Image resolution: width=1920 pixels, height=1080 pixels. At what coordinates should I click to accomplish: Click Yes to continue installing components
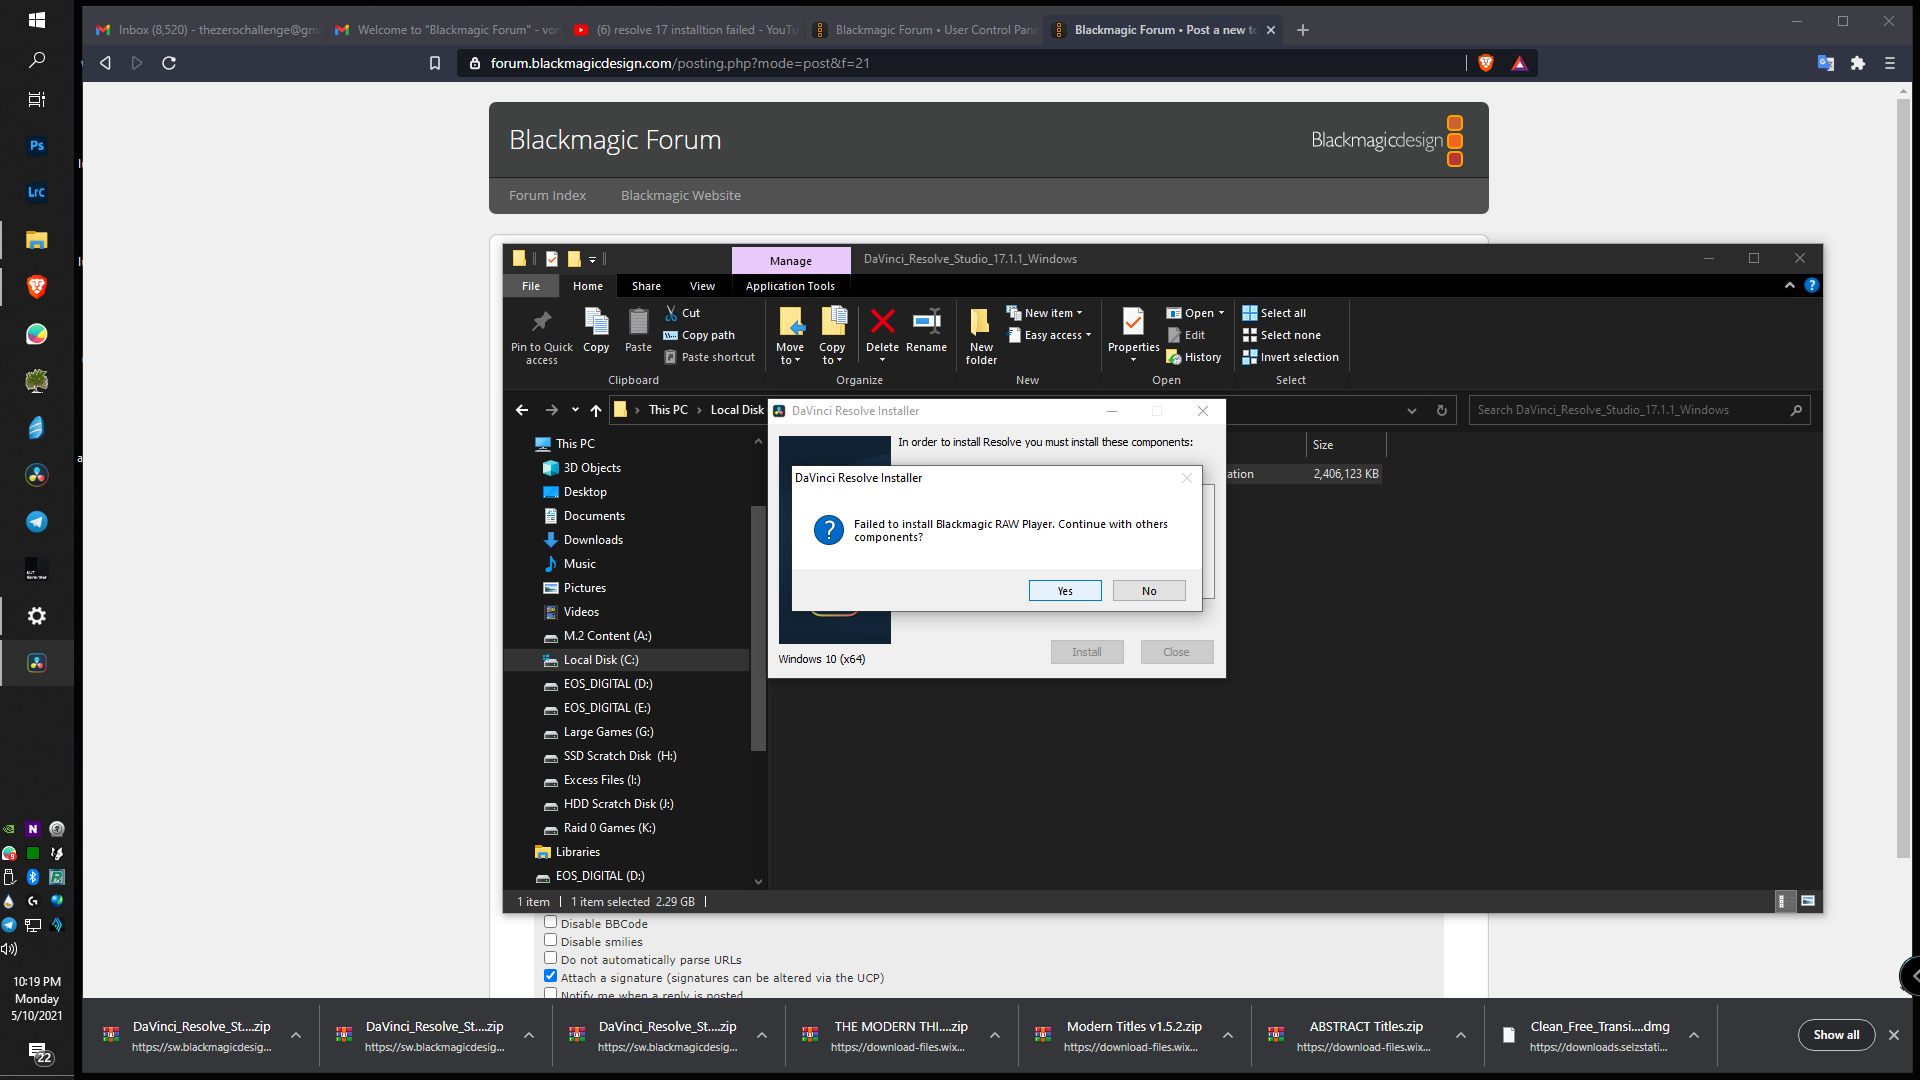1065,591
